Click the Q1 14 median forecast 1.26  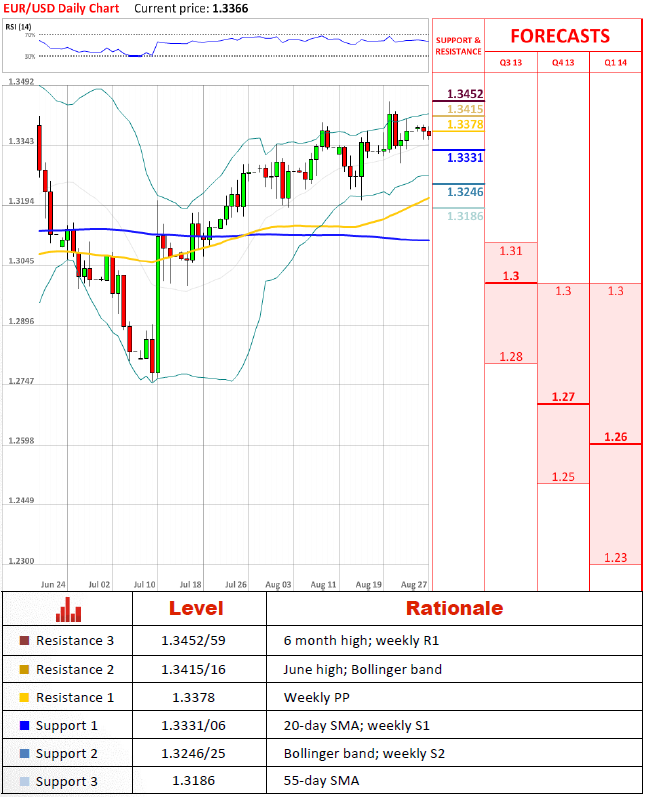click(616, 437)
